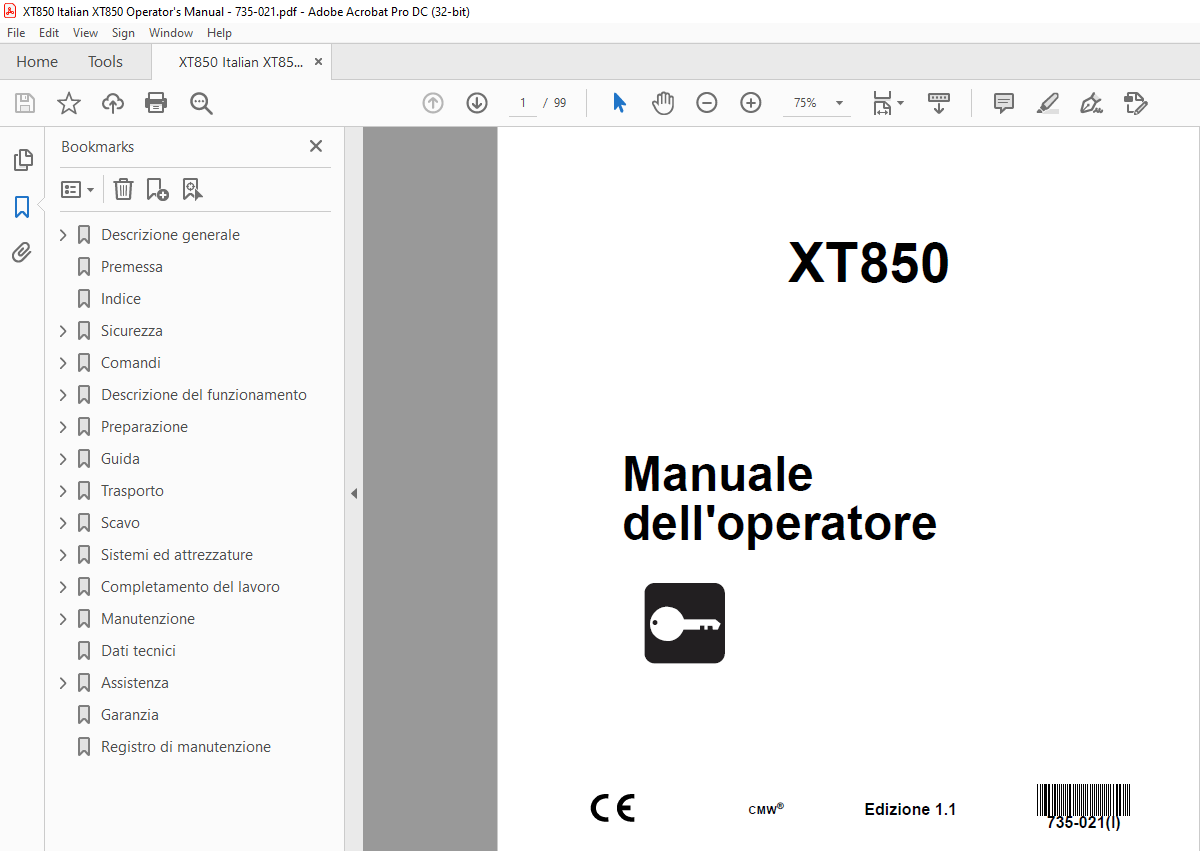Select the highlight text tool
This screenshot has height=851, width=1200.
[1047, 103]
